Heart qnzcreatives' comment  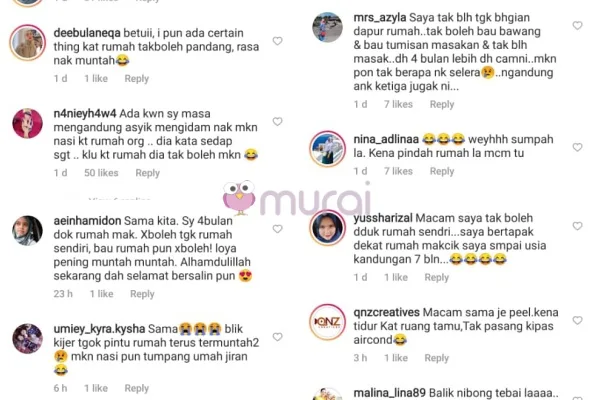tap(577, 320)
